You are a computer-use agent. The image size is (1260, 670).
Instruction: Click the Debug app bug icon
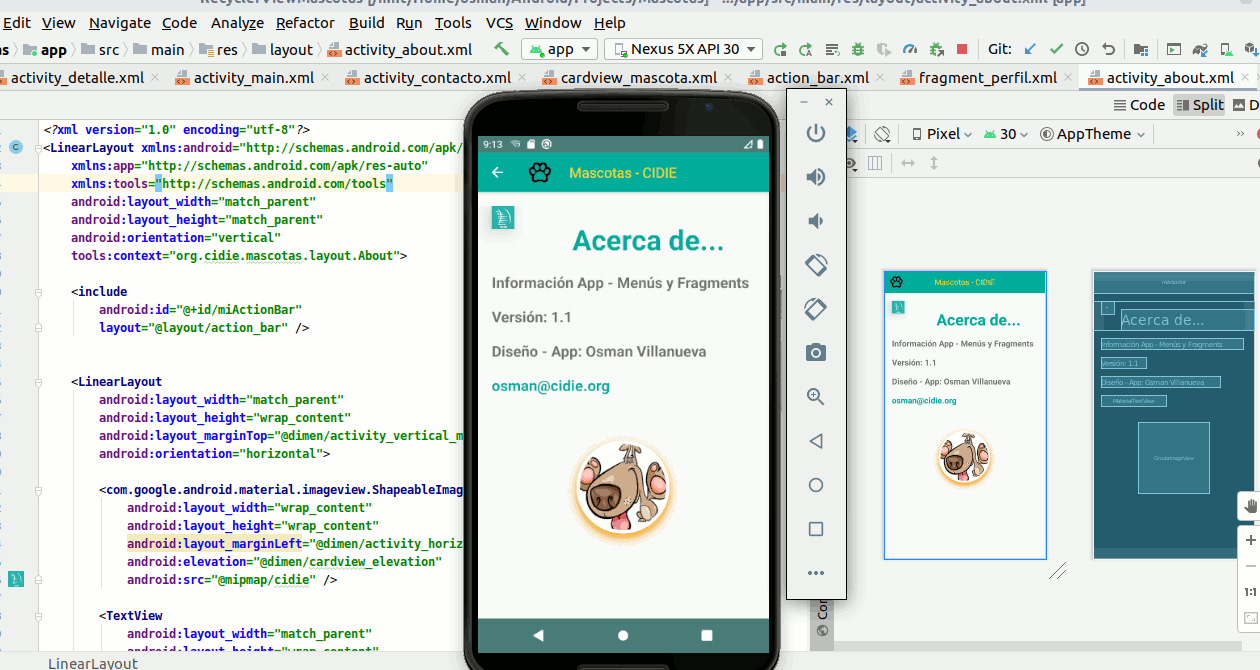[858, 49]
